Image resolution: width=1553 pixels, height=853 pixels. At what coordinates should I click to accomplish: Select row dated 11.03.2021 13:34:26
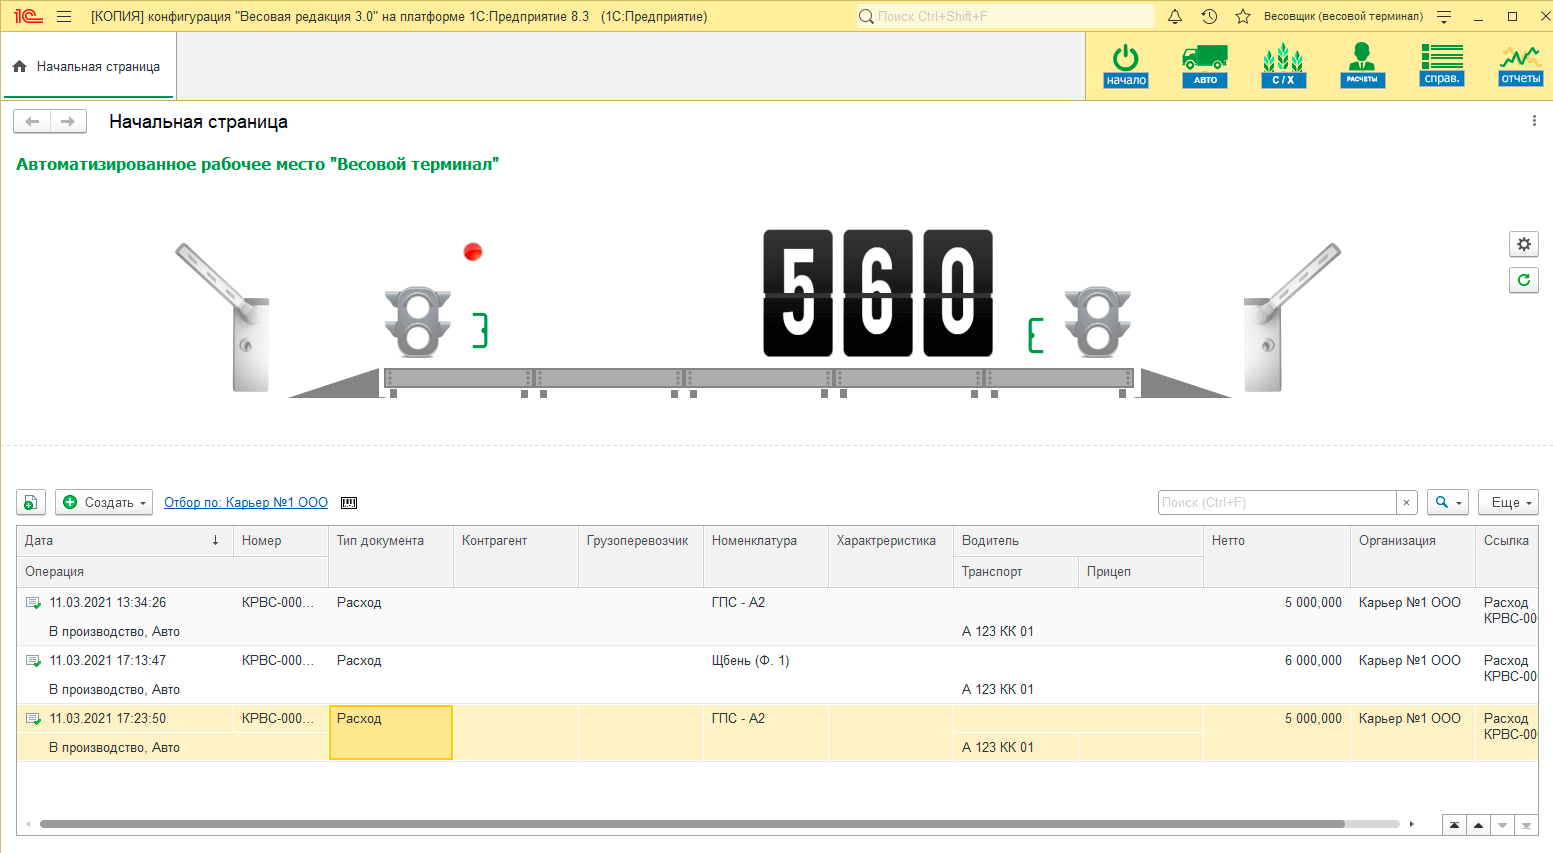click(x=777, y=617)
